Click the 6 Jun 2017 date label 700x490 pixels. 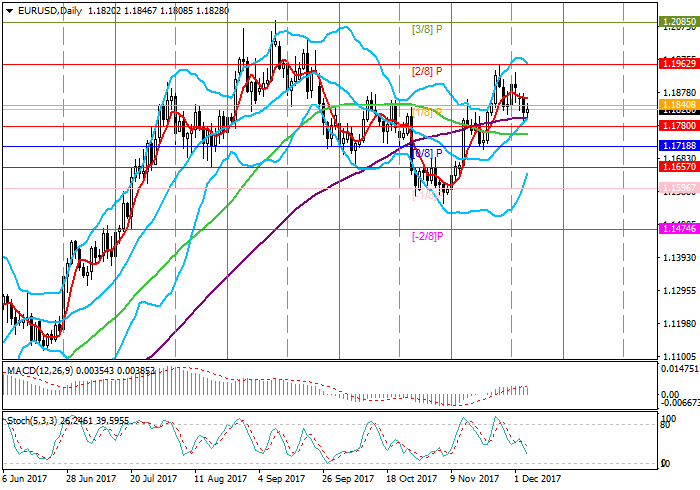[25, 479]
